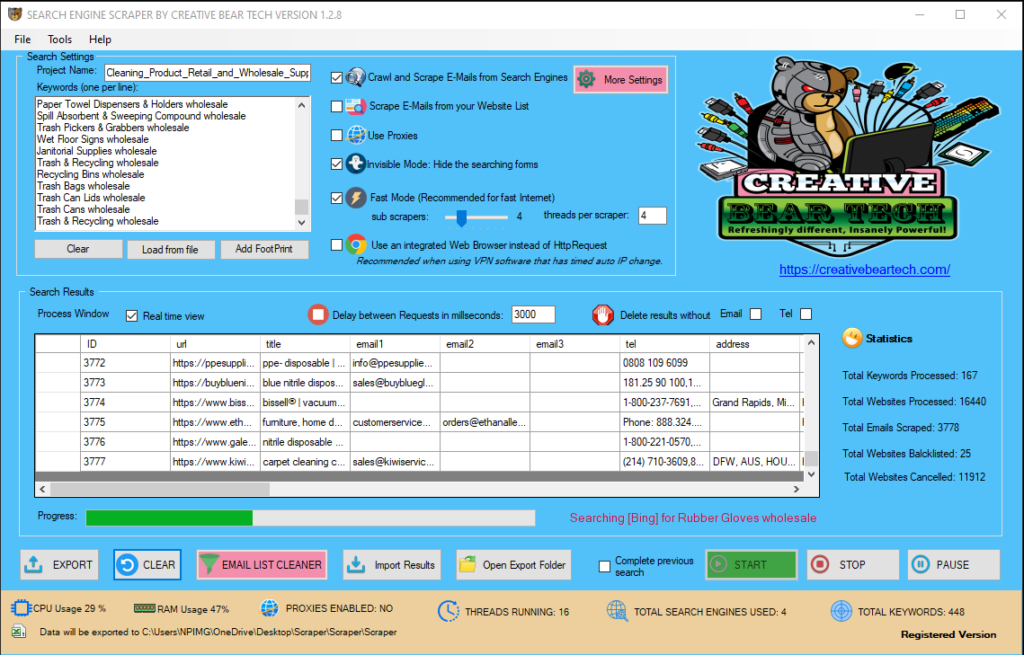Click the bear app icon in title bar

tap(14, 14)
